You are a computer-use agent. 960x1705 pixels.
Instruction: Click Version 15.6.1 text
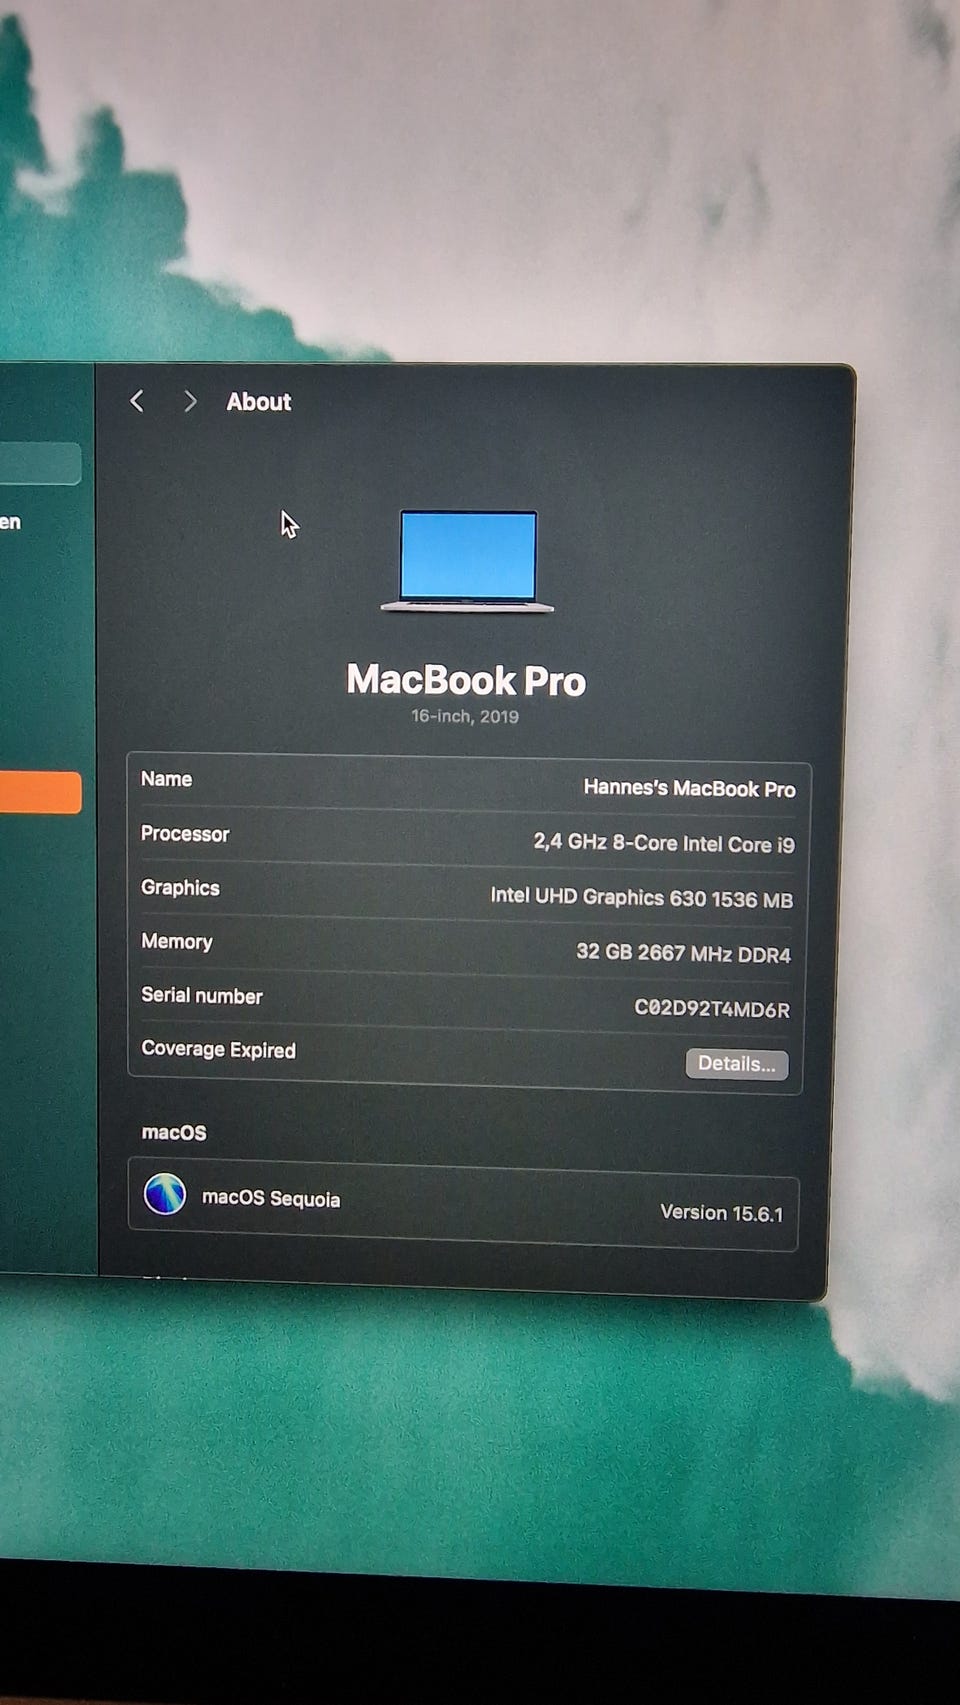click(x=722, y=1212)
